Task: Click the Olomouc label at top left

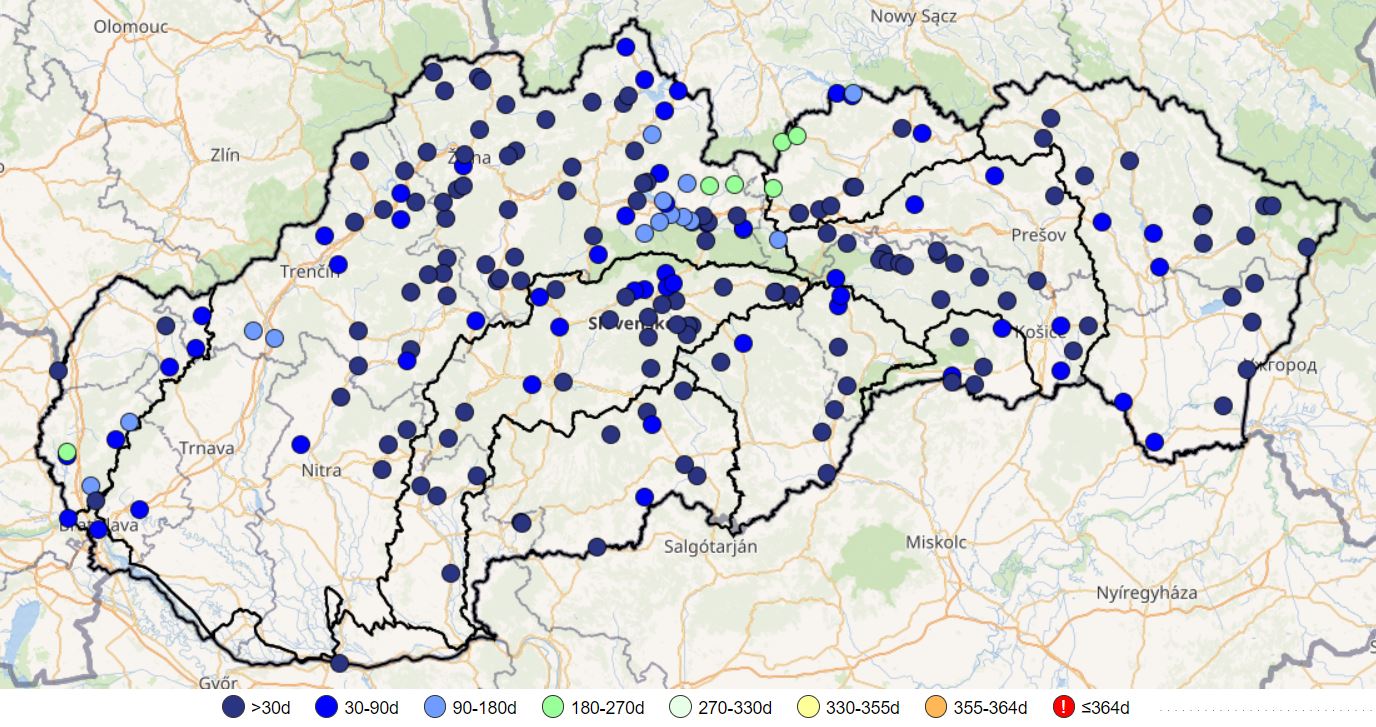Action: (x=131, y=26)
